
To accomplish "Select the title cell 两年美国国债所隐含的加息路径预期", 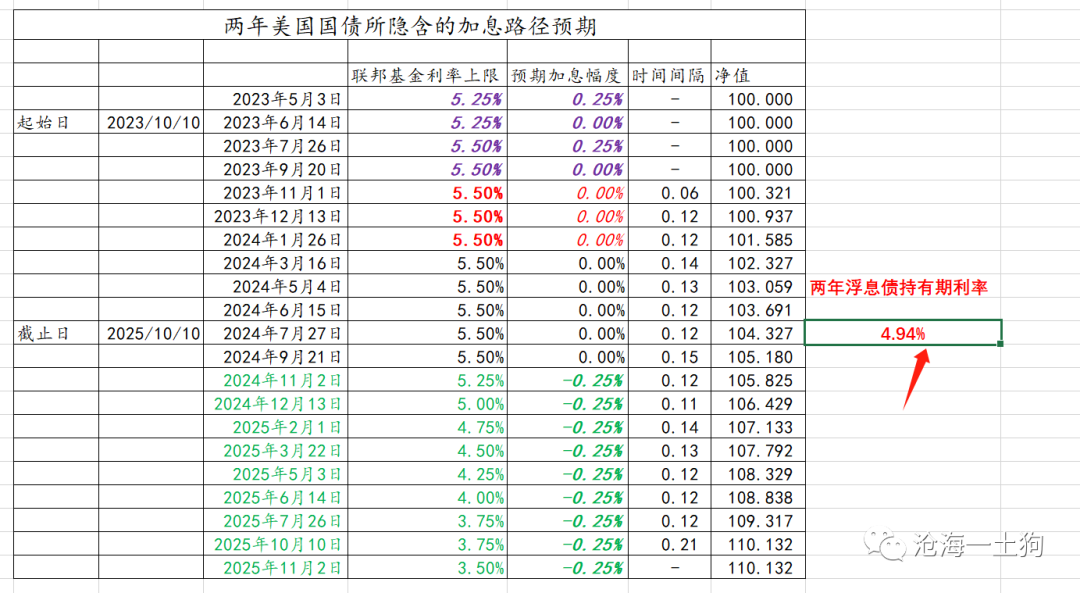I will [409, 25].
